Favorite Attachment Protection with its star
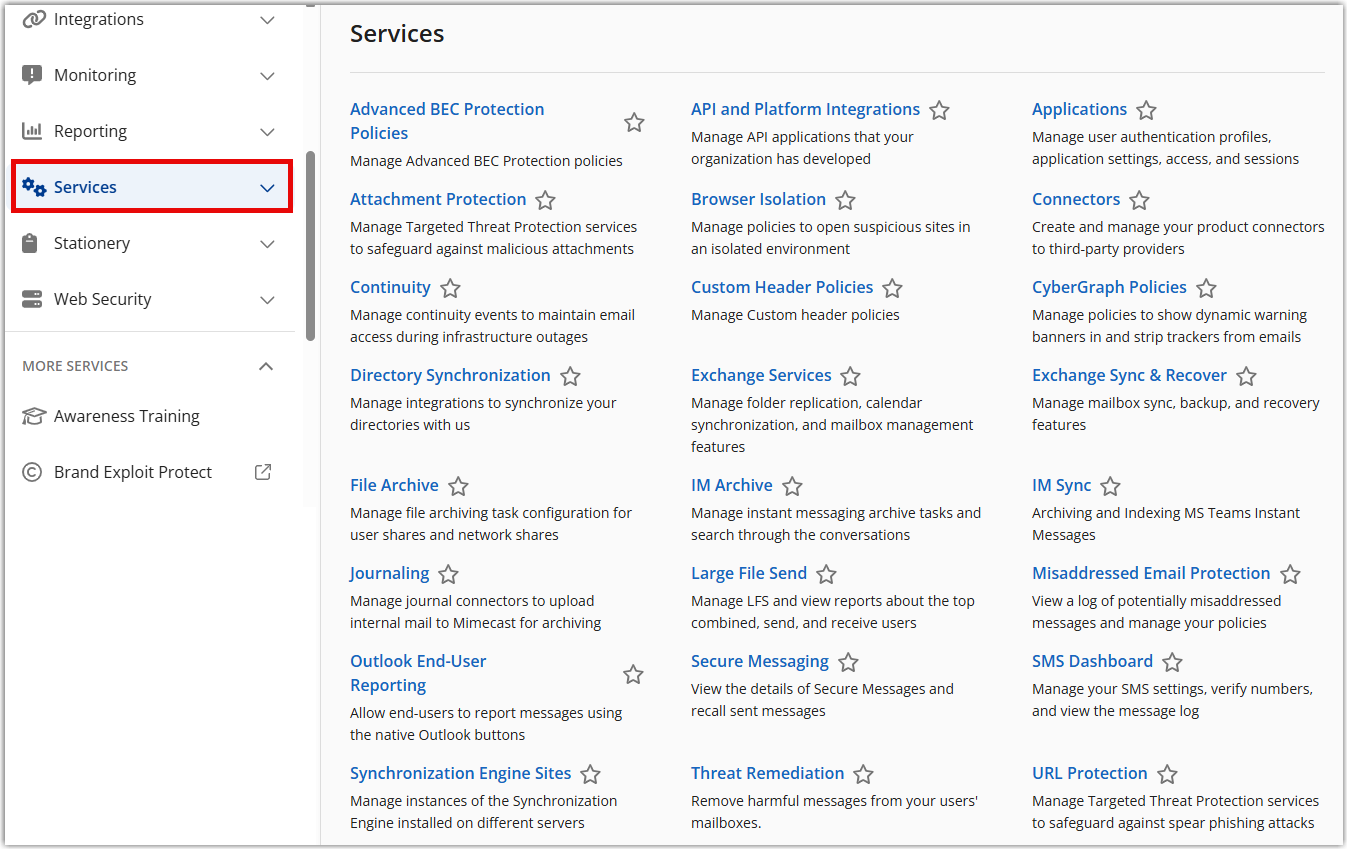This screenshot has width=1348, height=850. click(x=545, y=200)
